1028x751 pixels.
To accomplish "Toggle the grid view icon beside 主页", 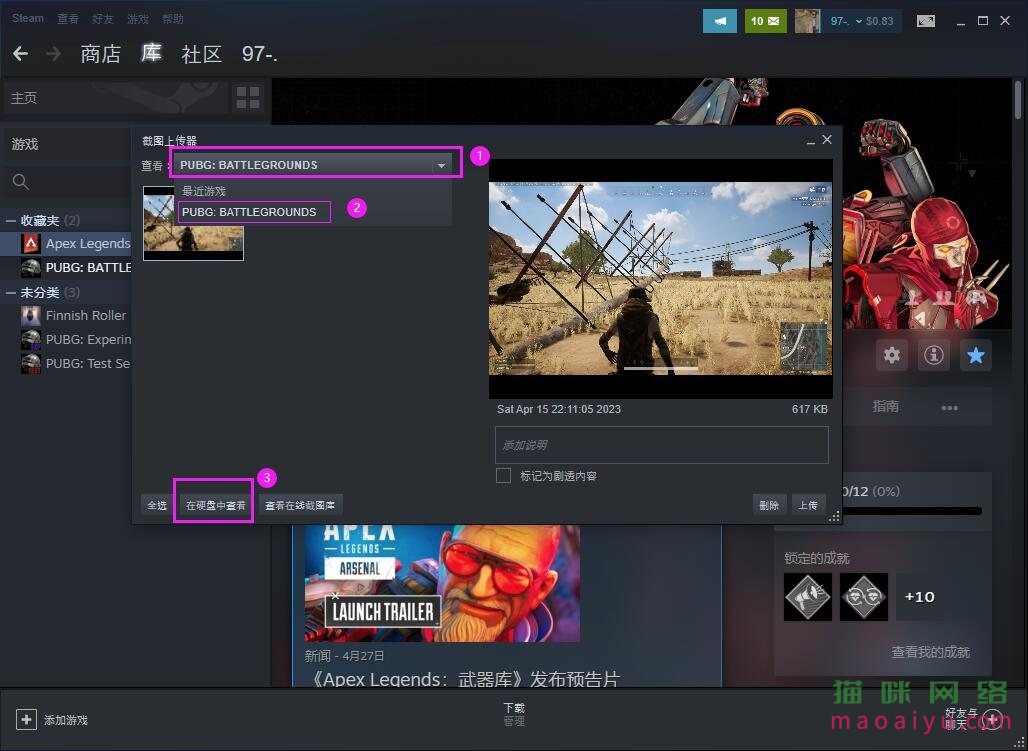I will click(x=247, y=98).
